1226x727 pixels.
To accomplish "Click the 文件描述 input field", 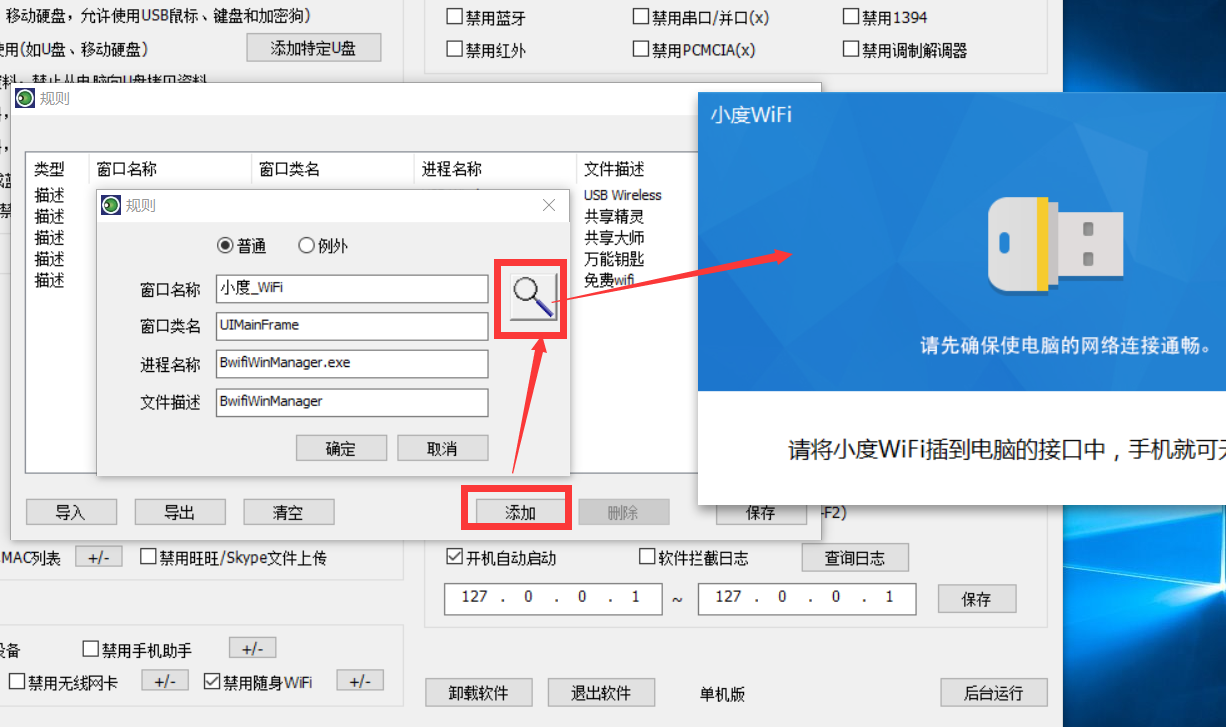I will click(x=352, y=402).
